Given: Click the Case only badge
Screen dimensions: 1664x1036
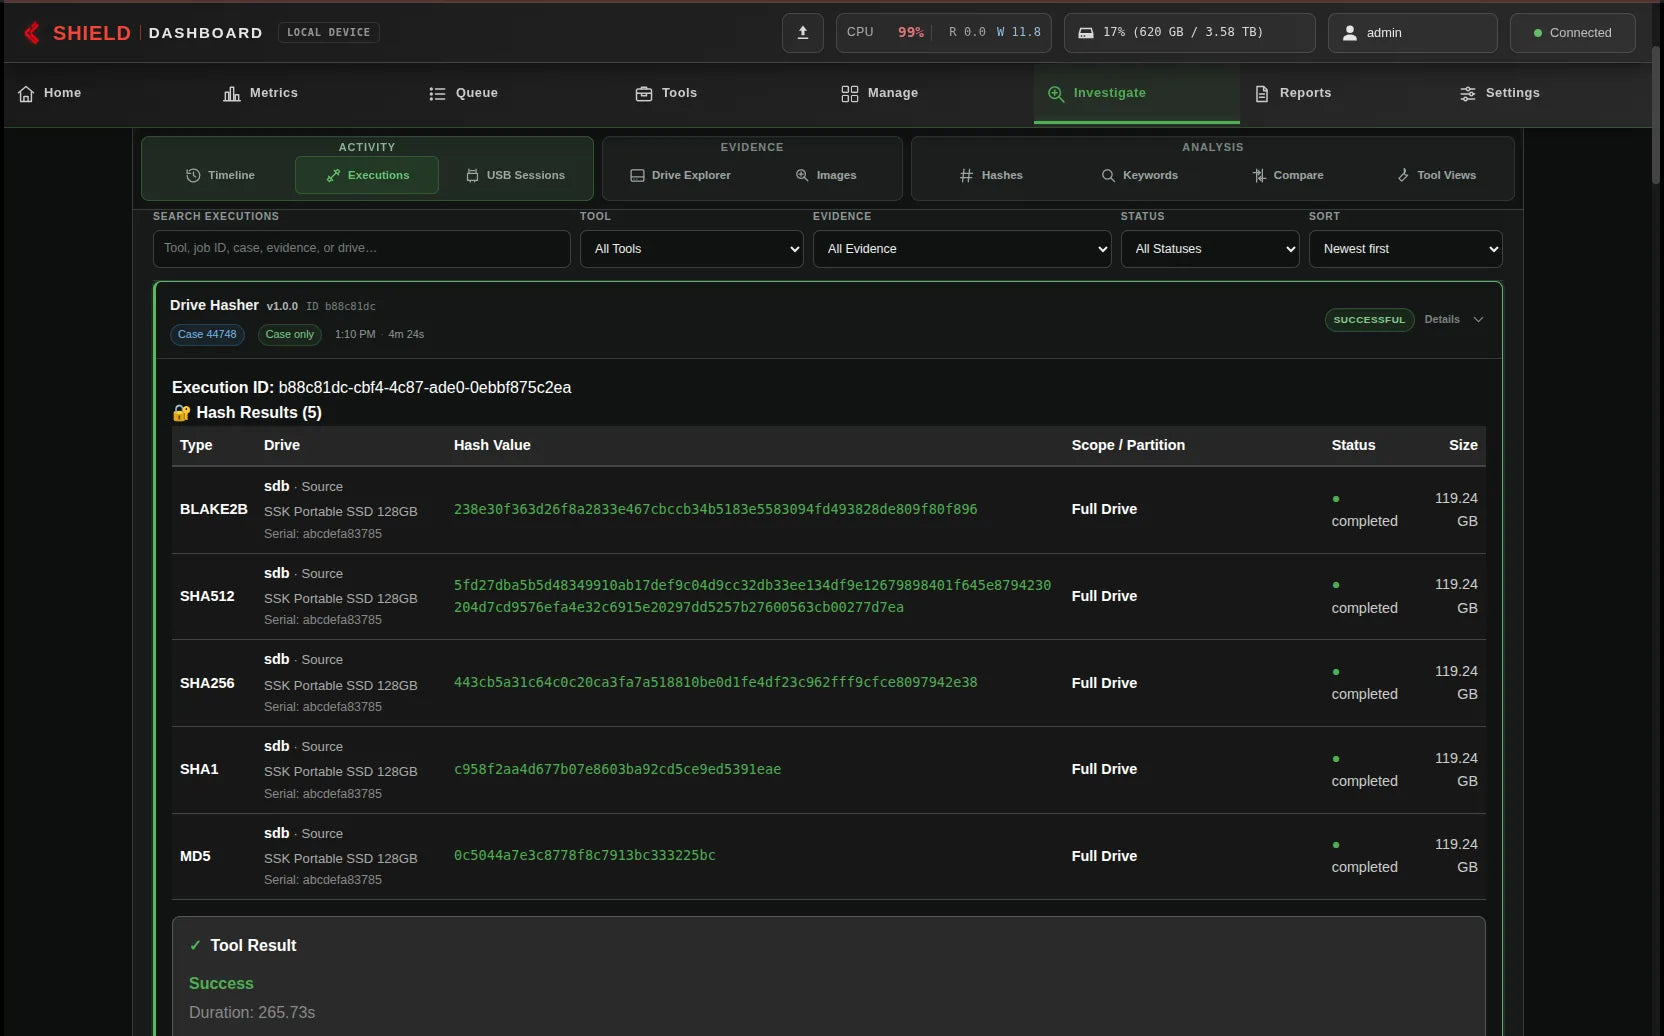Looking at the screenshot, I should point(289,335).
